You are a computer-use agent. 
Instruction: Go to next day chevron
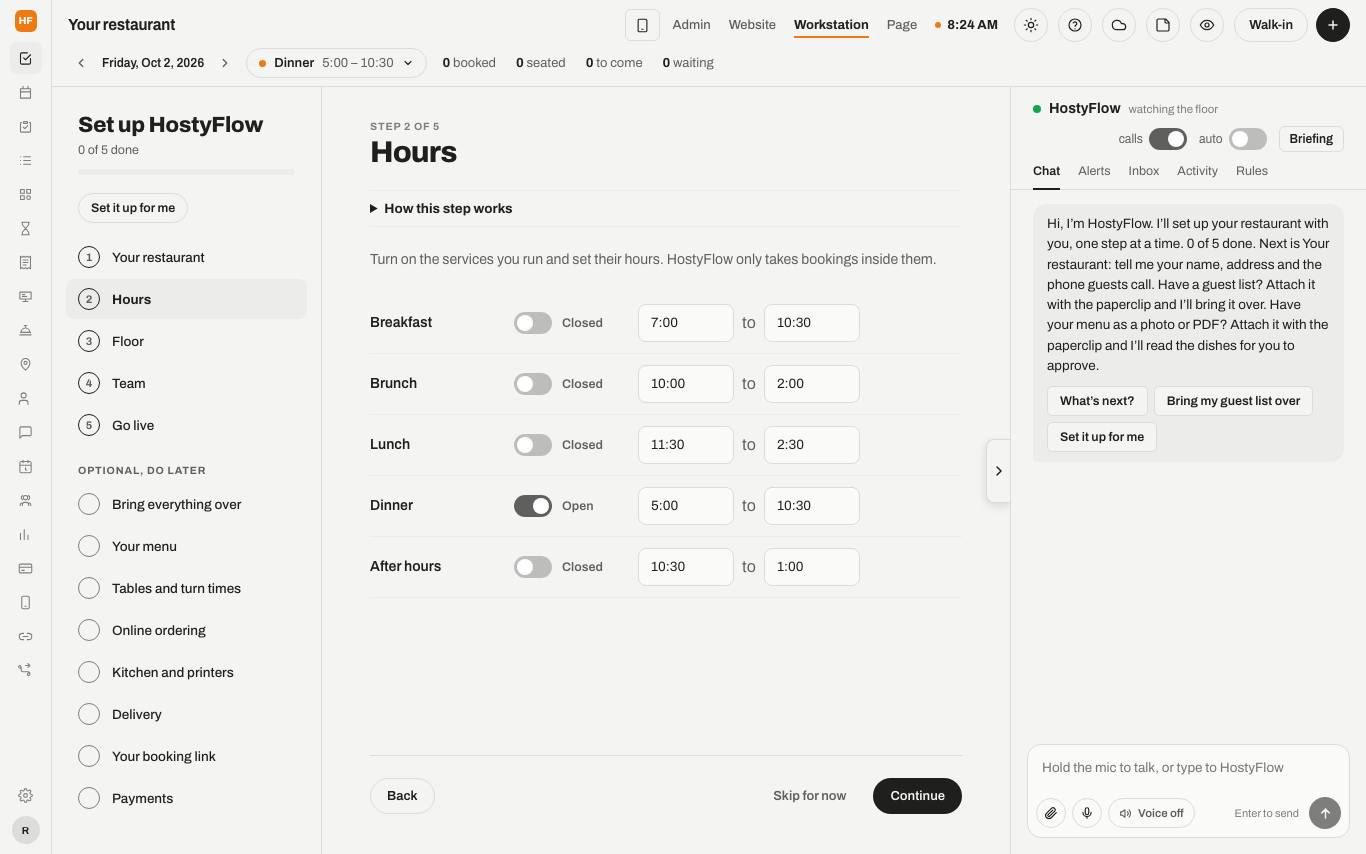225,63
